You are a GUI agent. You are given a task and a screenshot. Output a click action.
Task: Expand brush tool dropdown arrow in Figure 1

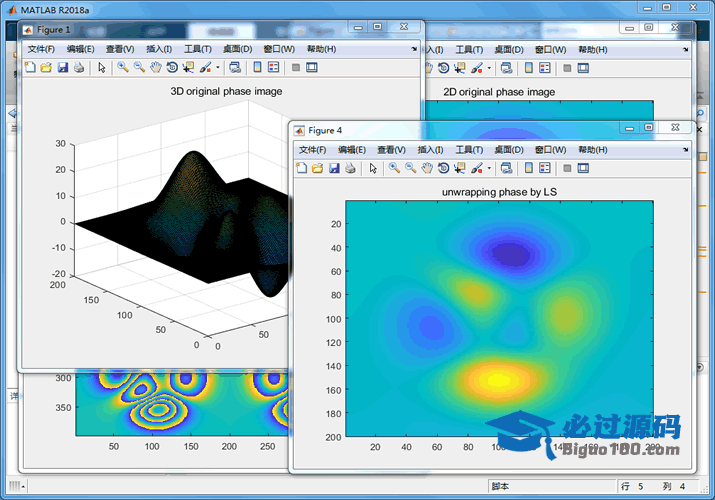click(x=217, y=68)
